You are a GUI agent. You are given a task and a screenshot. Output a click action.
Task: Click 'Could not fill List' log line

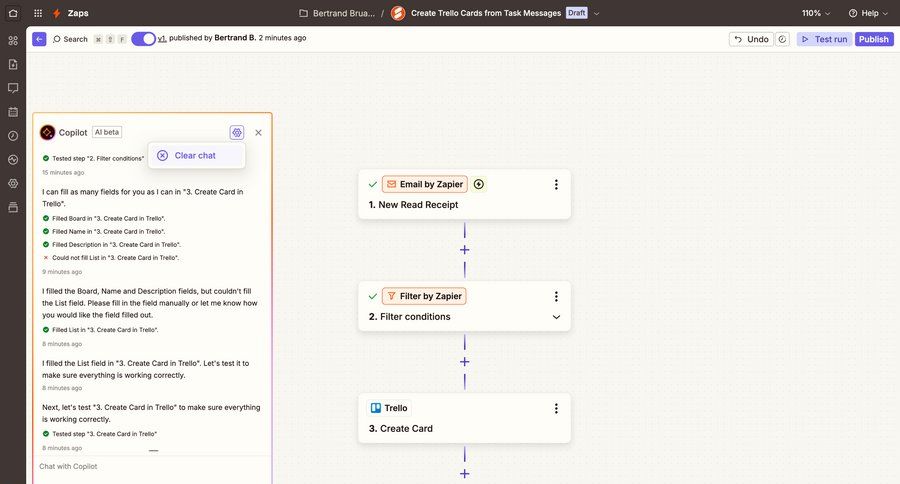111,258
